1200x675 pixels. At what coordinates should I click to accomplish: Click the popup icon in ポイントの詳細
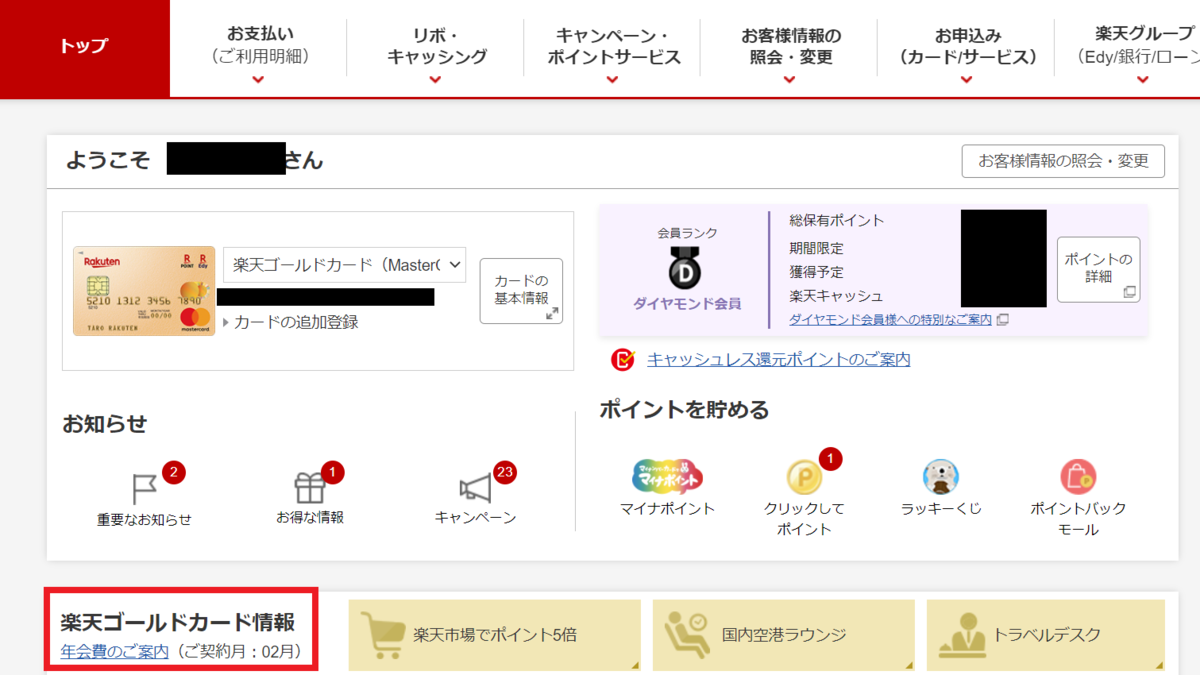pyautogui.click(x=1130, y=292)
